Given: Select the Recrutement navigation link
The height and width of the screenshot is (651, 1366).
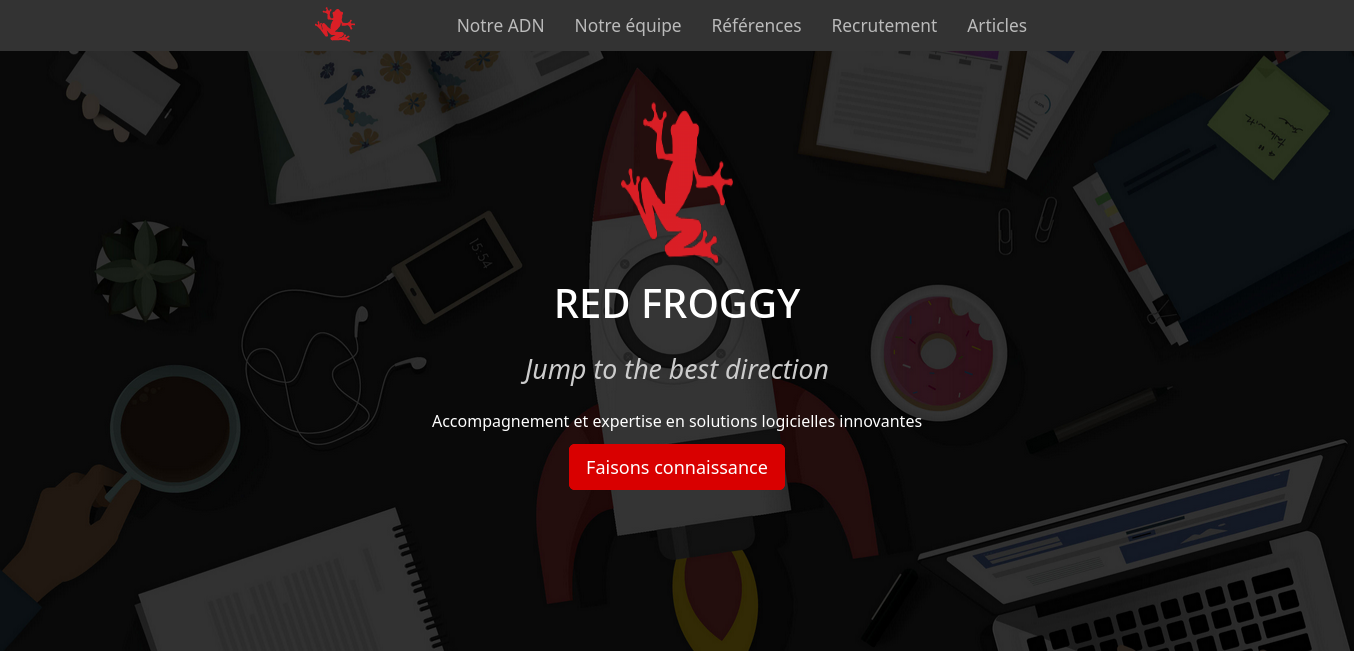Looking at the screenshot, I should 884,26.
